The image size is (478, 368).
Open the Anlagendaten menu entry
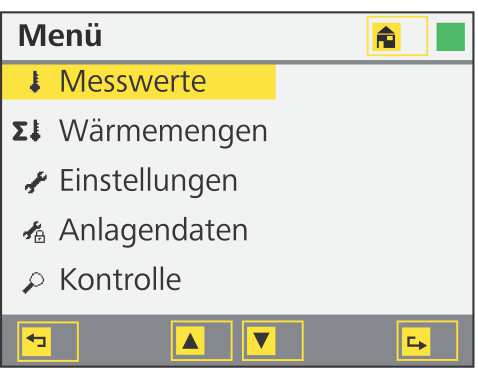point(153,230)
